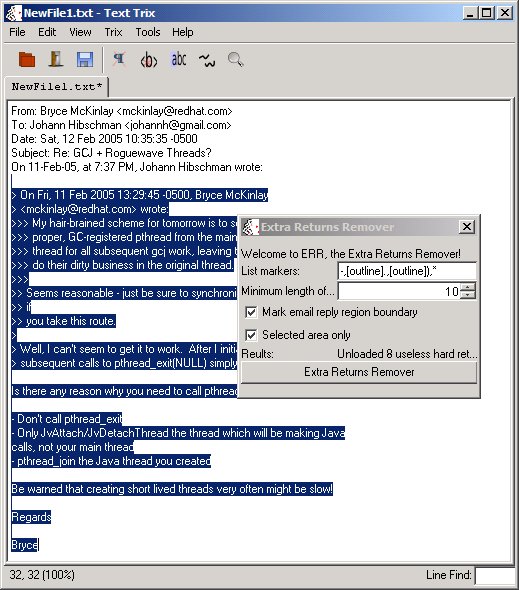
Task: Open the Tools menu
Action: click(148, 32)
